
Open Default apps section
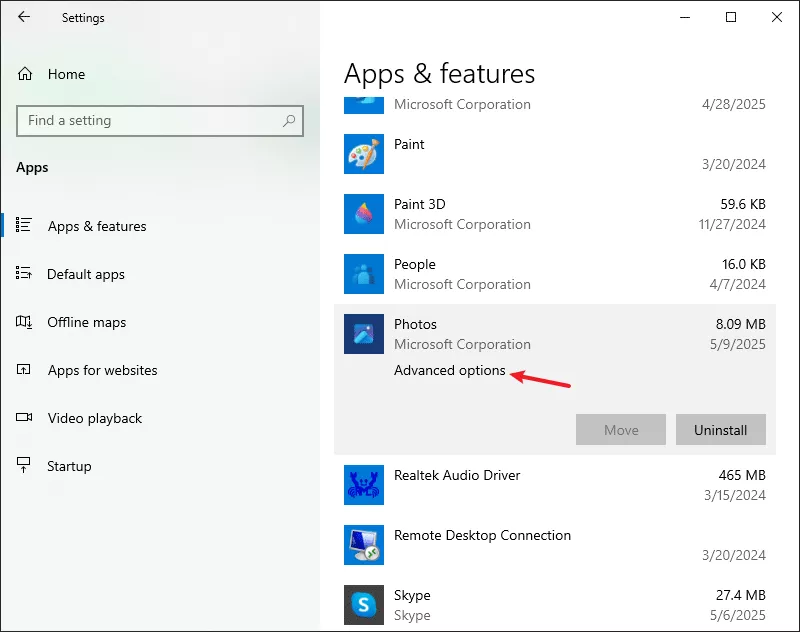click(x=85, y=274)
